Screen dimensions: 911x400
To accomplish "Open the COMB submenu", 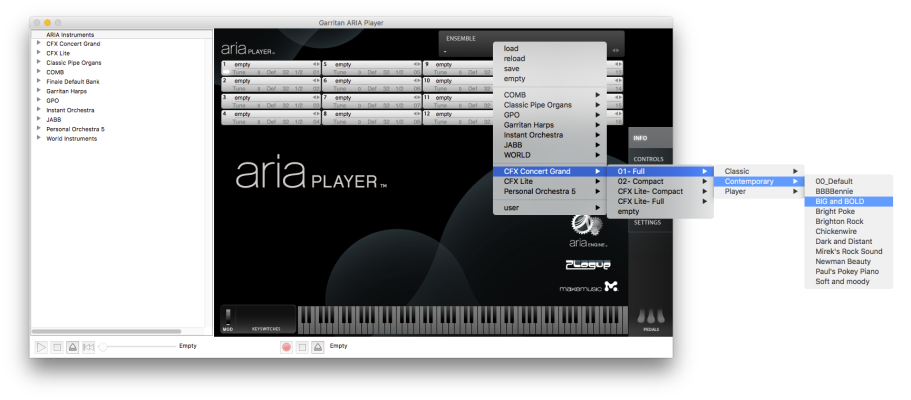I will coord(550,95).
